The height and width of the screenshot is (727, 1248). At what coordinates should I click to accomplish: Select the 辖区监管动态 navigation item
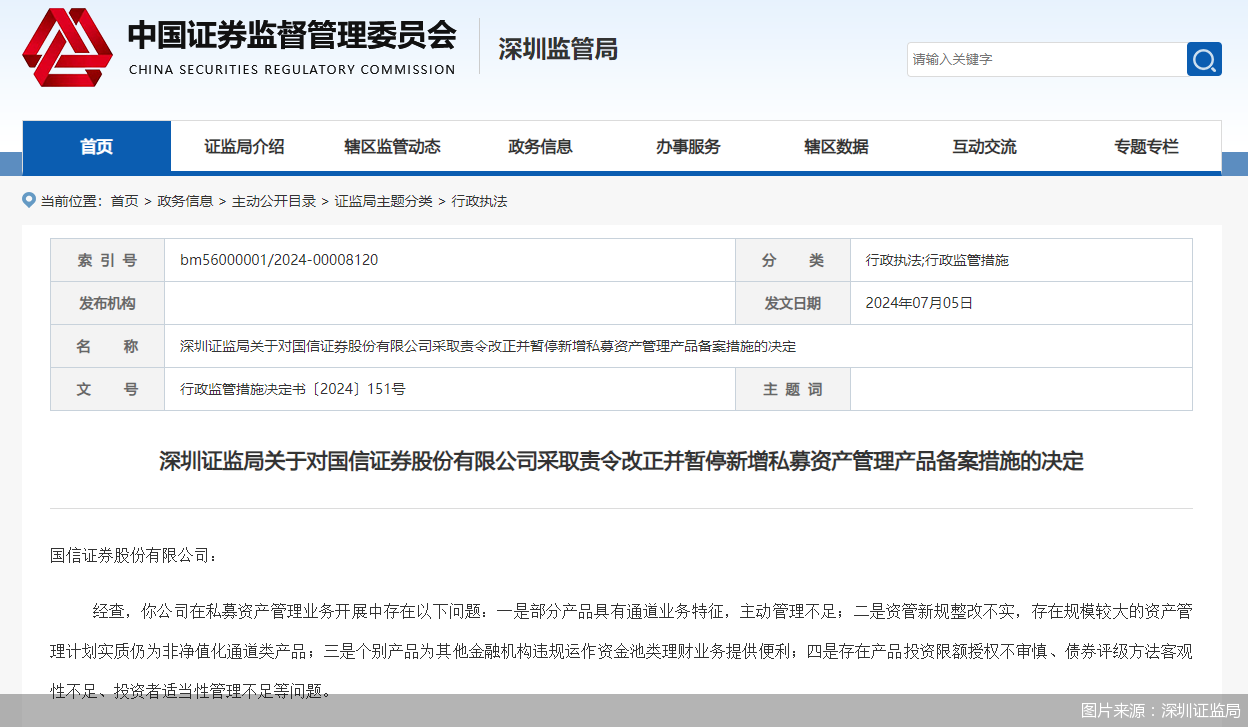point(393,147)
